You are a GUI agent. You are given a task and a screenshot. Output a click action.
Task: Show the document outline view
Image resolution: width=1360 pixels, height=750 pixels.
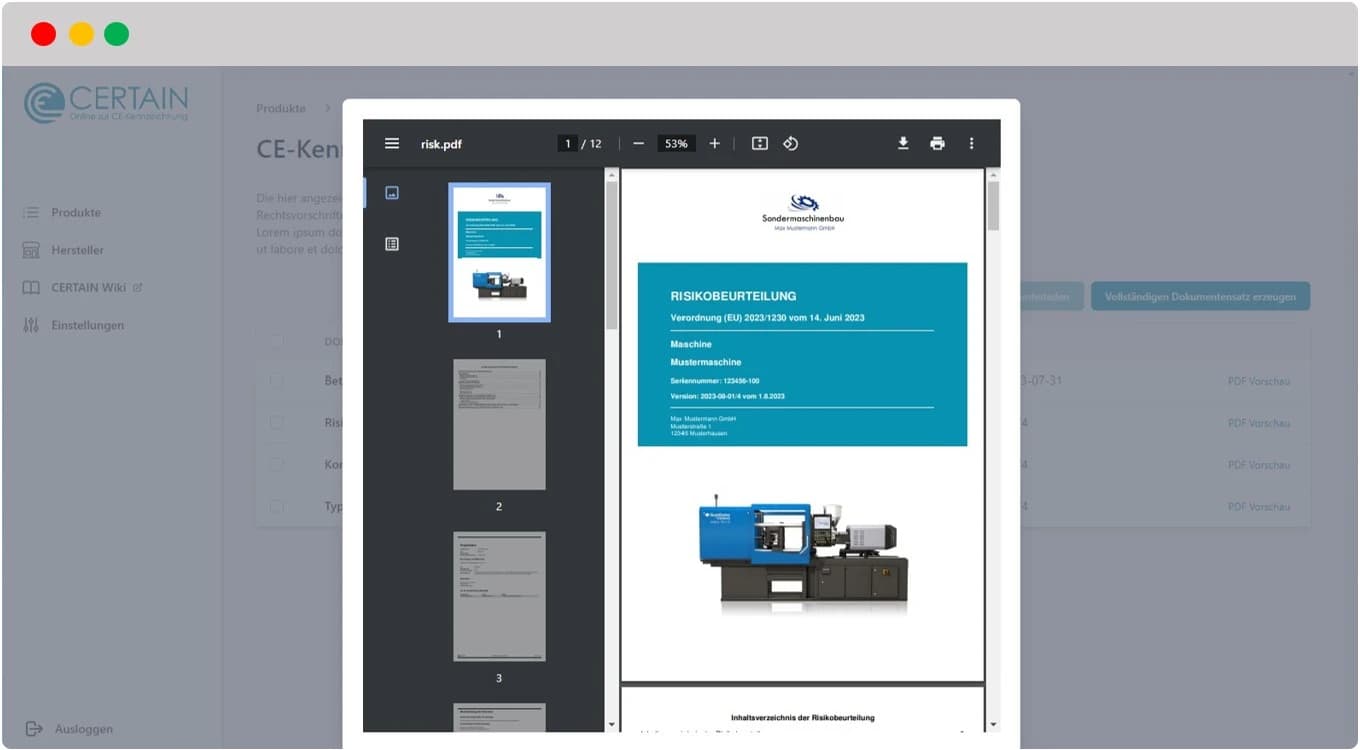click(392, 244)
